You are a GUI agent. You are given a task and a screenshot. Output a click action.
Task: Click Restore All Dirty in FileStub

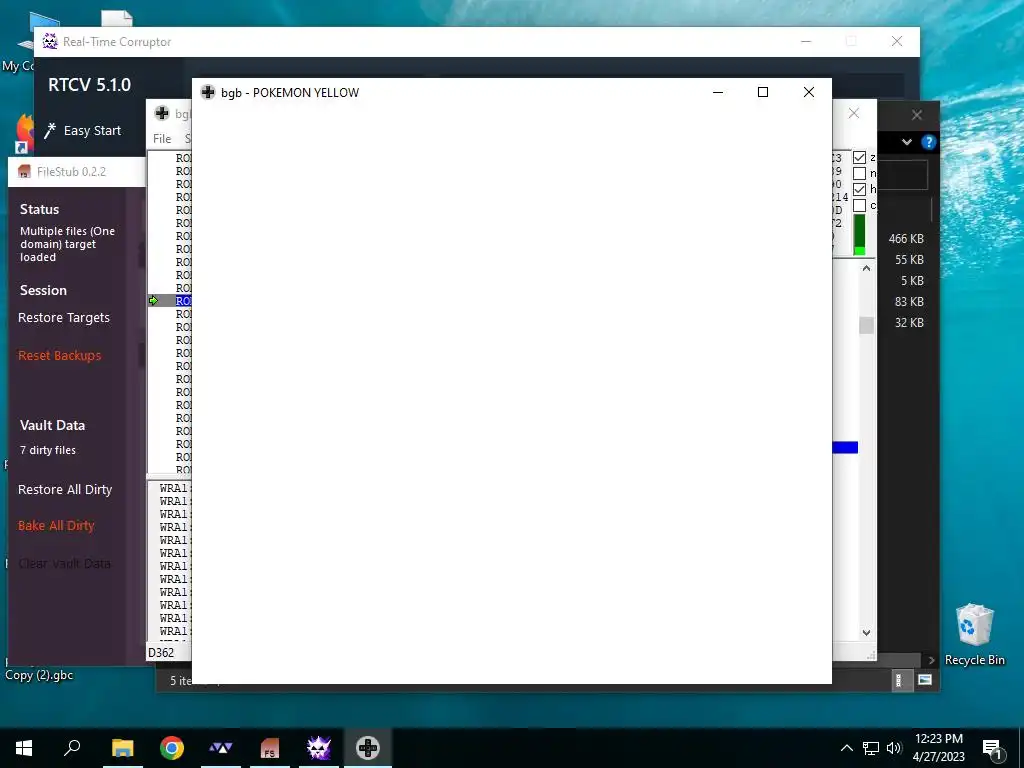[65, 490]
